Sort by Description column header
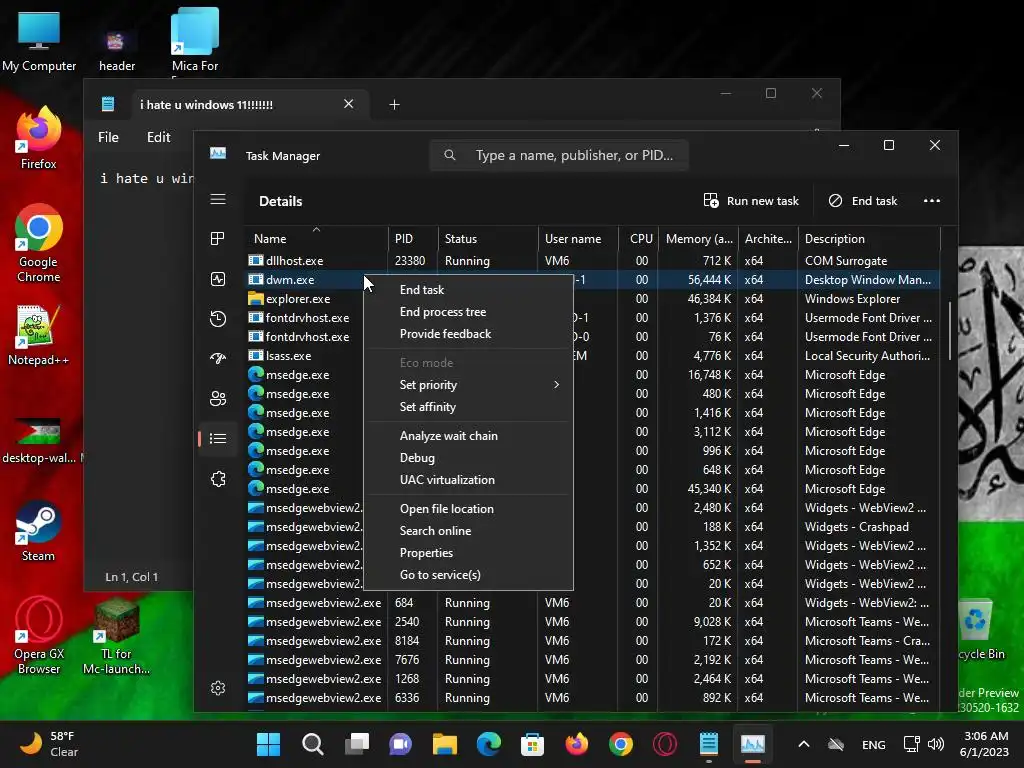 (x=869, y=238)
